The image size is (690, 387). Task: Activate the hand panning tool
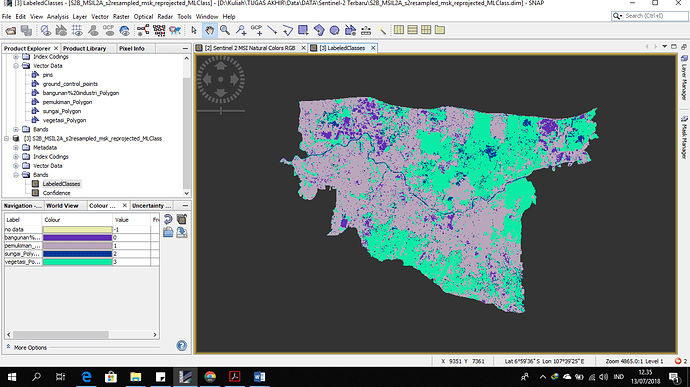(209, 30)
